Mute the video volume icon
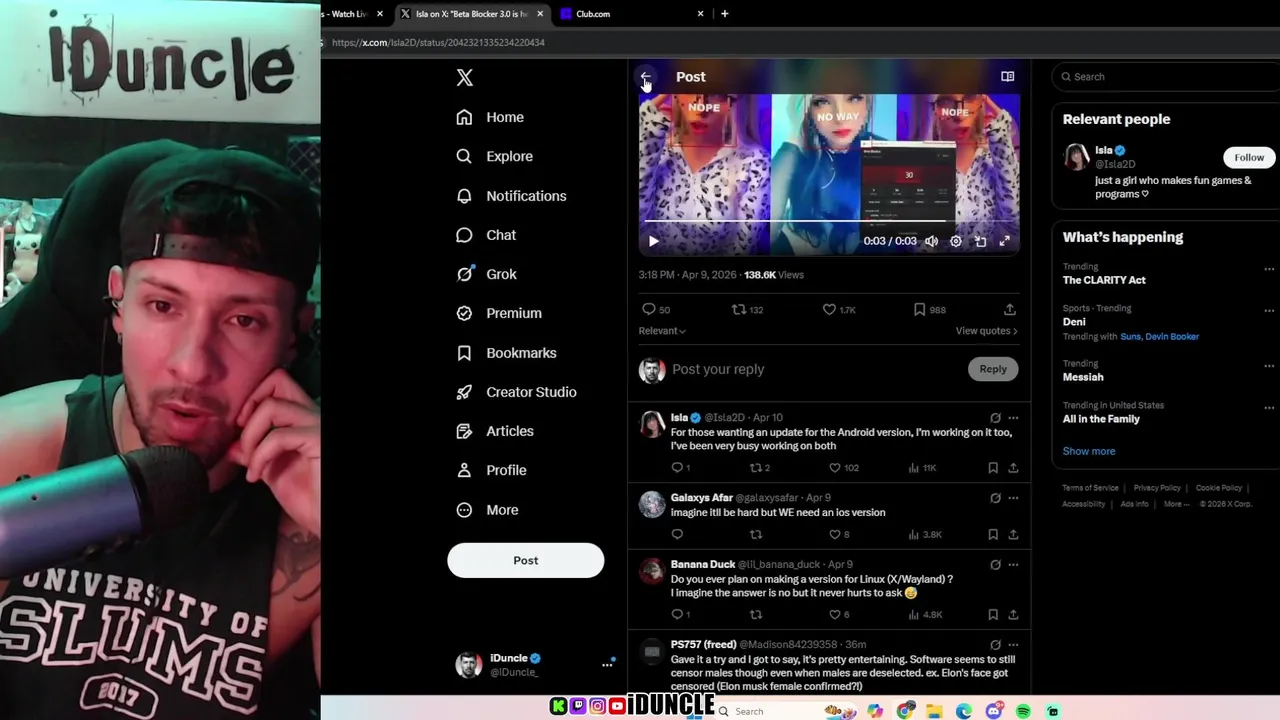The width and height of the screenshot is (1280, 720). [931, 241]
